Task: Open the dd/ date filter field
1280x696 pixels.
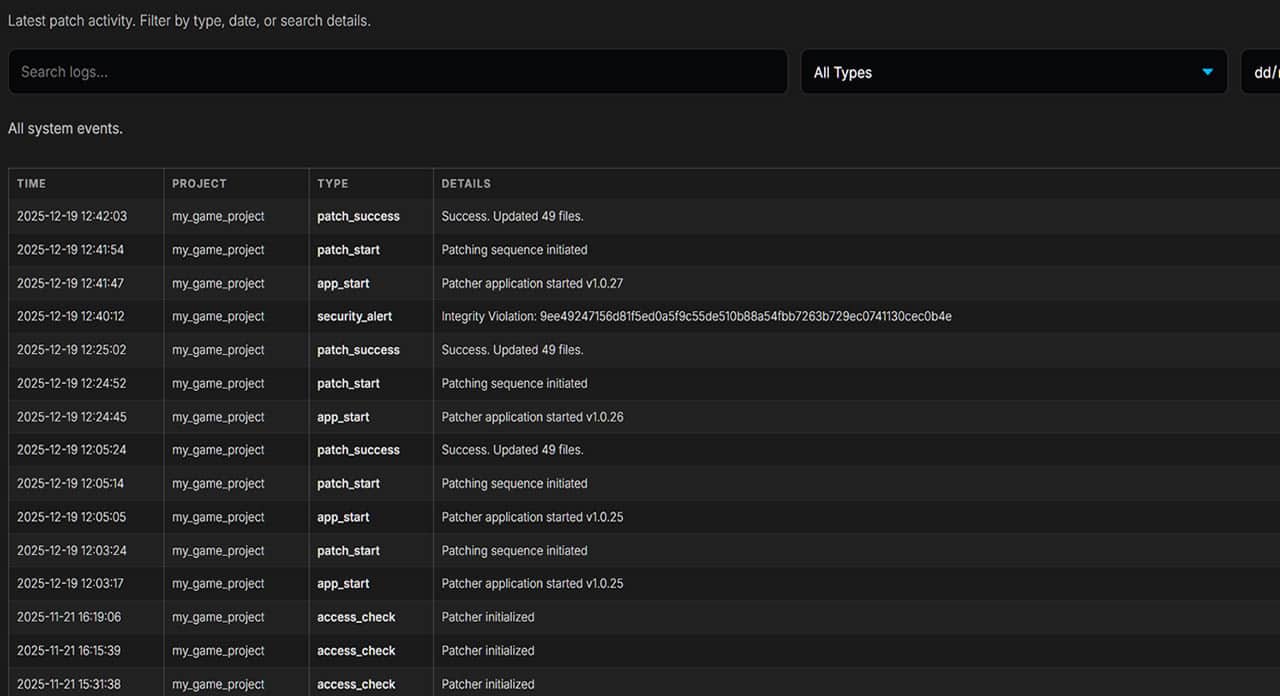Action: tap(1260, 72)
